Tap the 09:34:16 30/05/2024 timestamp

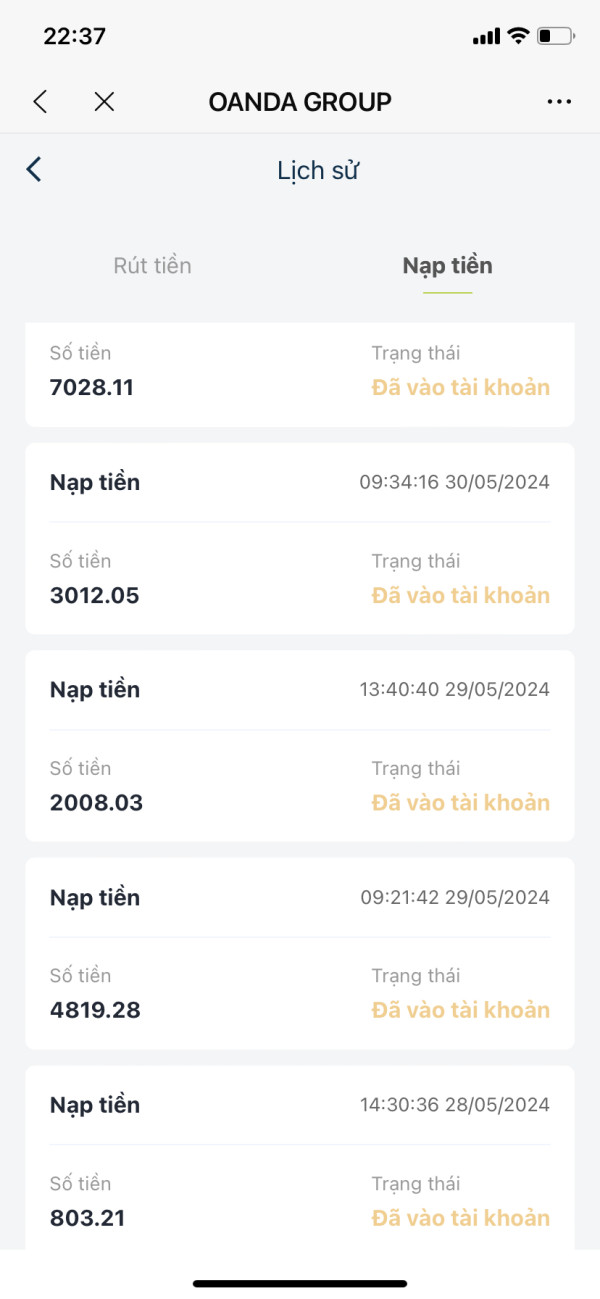[454, 482]
